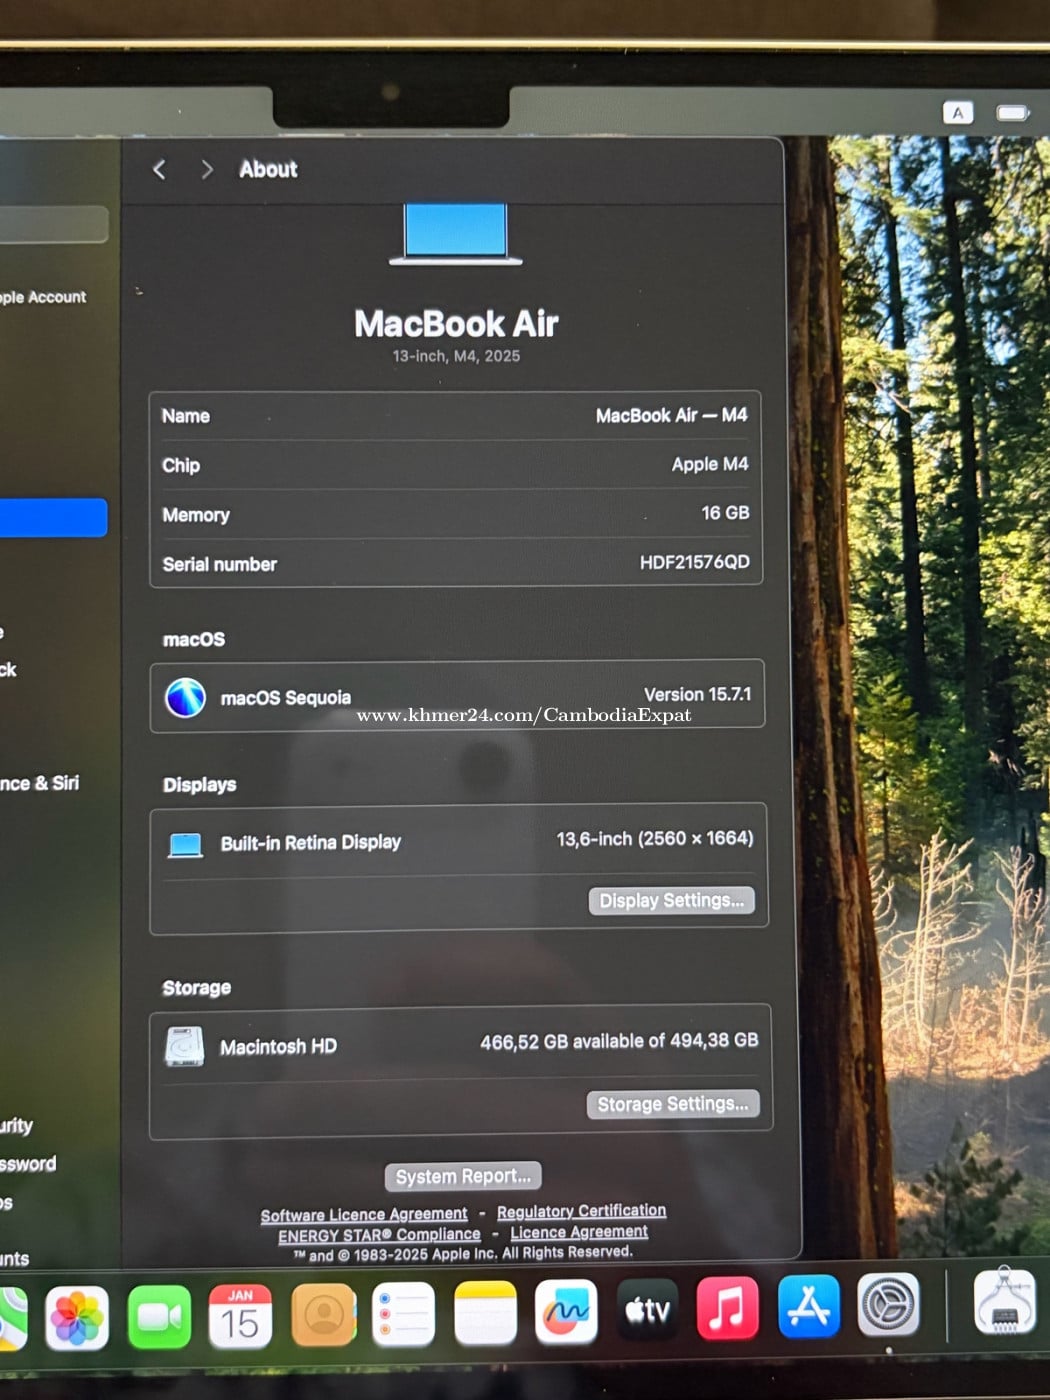Click the Name field value MacBook Air — M4
The image size is (1050, 1400).
click(671, 415)
